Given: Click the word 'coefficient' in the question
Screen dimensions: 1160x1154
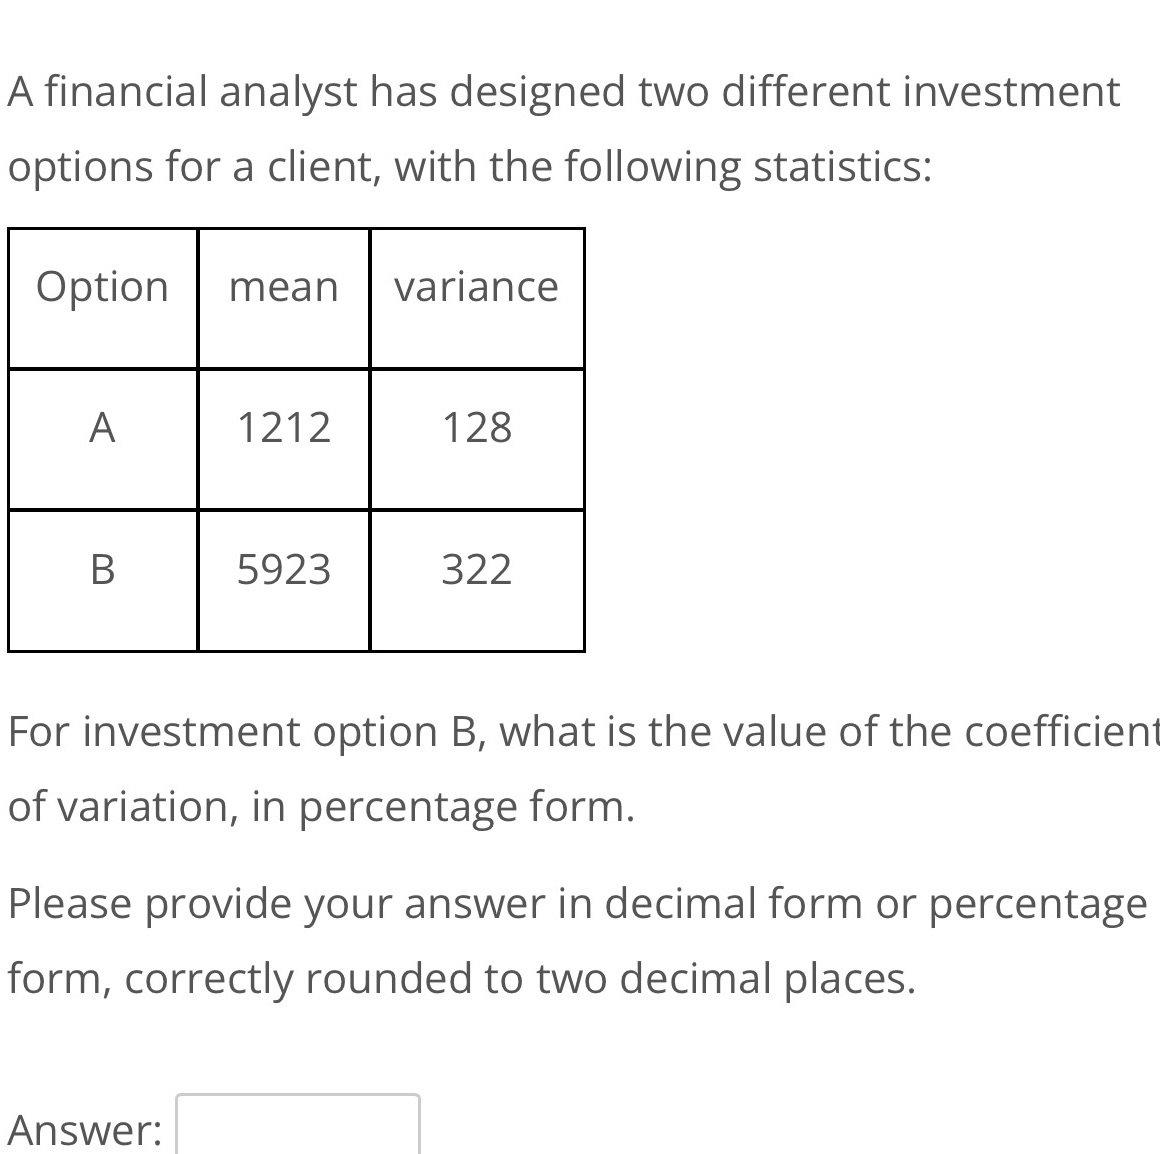Looking at the screenshot, I should point(1062,731).
